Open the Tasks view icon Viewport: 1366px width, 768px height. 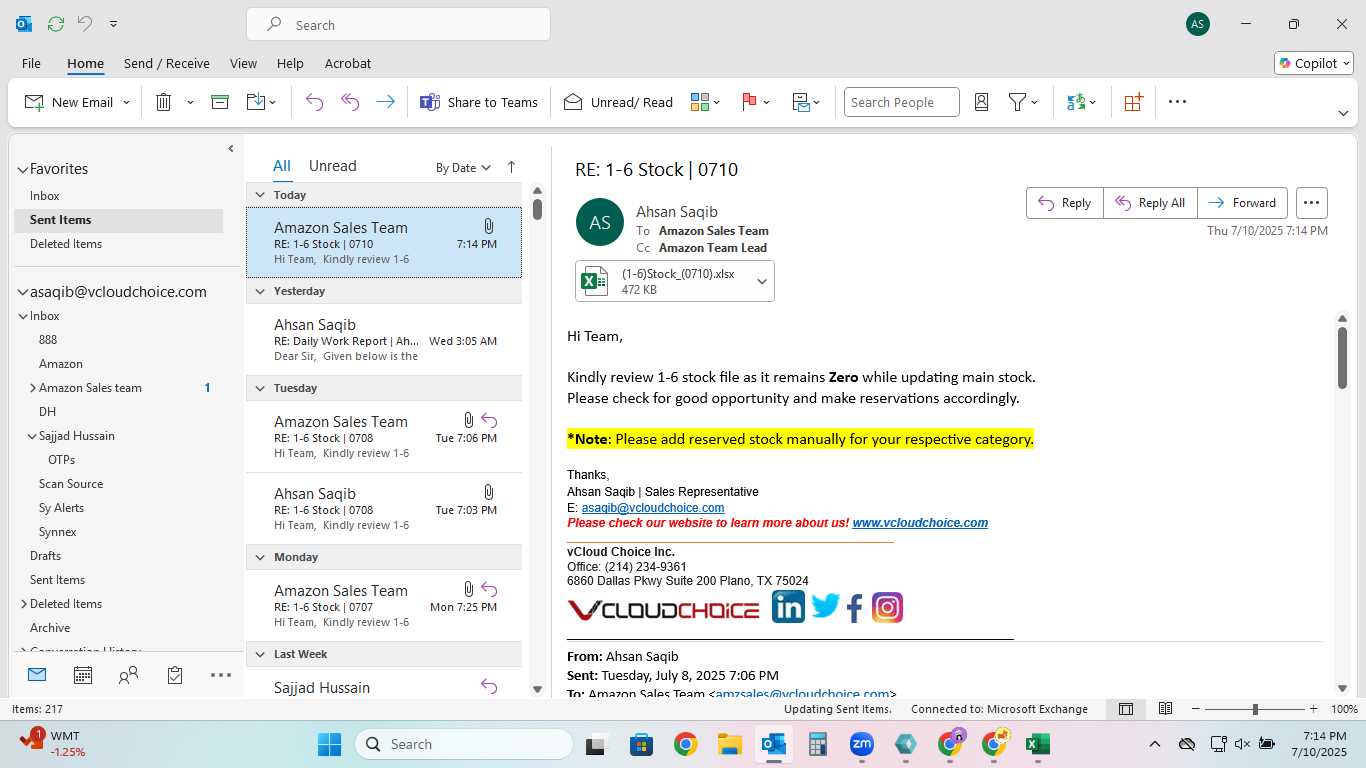coord(175,676)
